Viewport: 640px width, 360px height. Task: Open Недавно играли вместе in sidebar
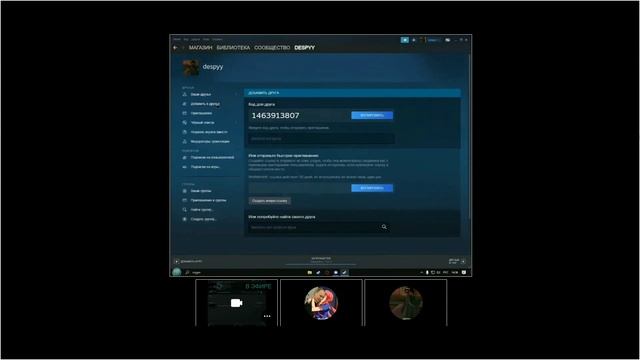pos(209,132)
